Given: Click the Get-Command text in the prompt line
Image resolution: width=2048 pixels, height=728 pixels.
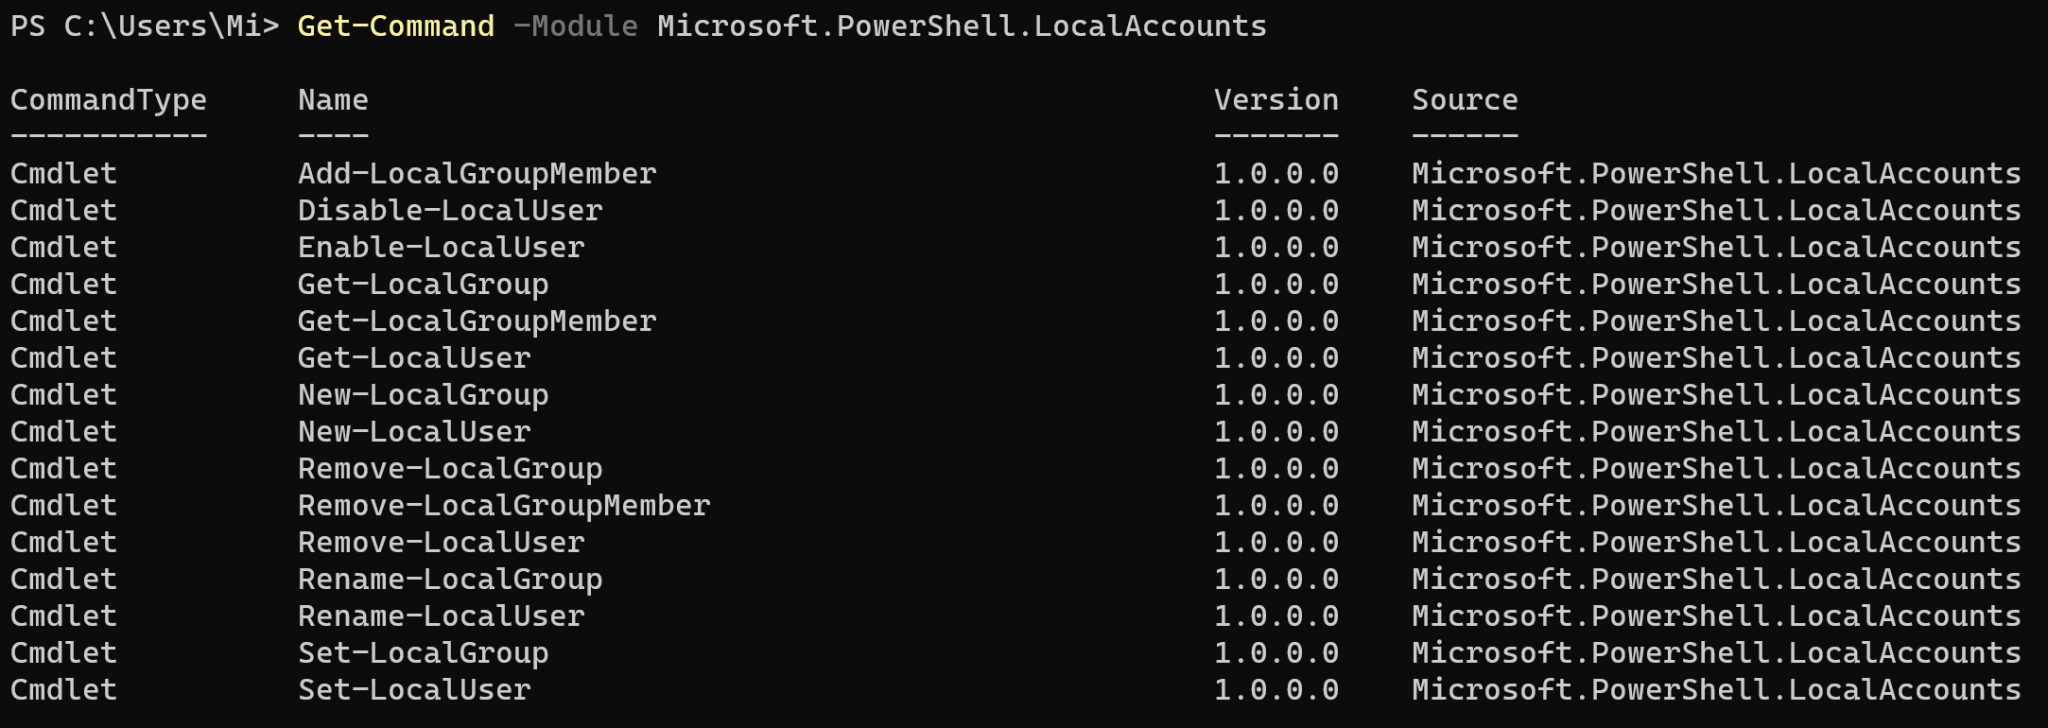Looking at the screenshot, I should point(395,26).
